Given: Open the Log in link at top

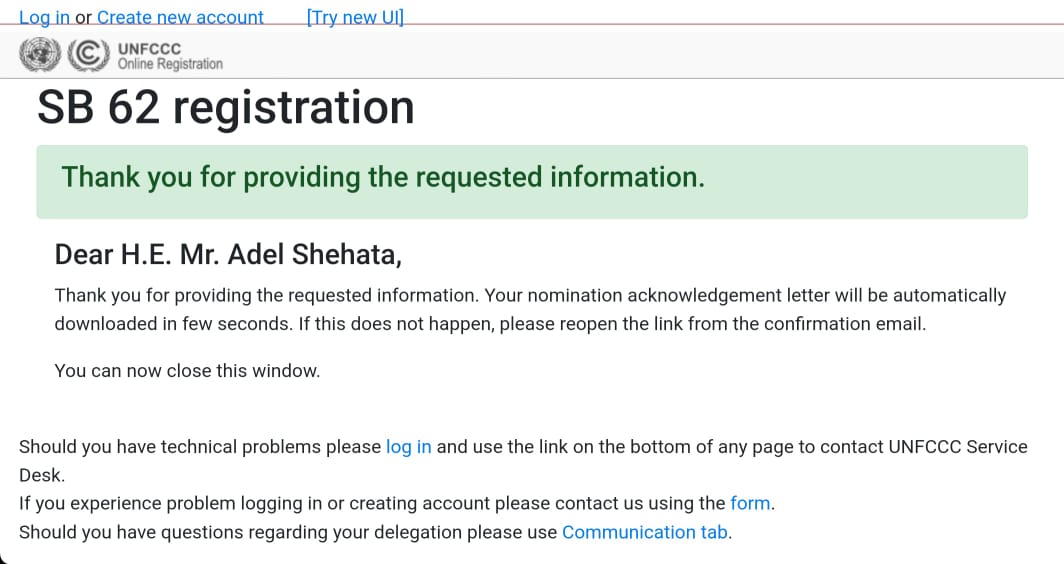Looking at the screenshot, I should (44, 17).
